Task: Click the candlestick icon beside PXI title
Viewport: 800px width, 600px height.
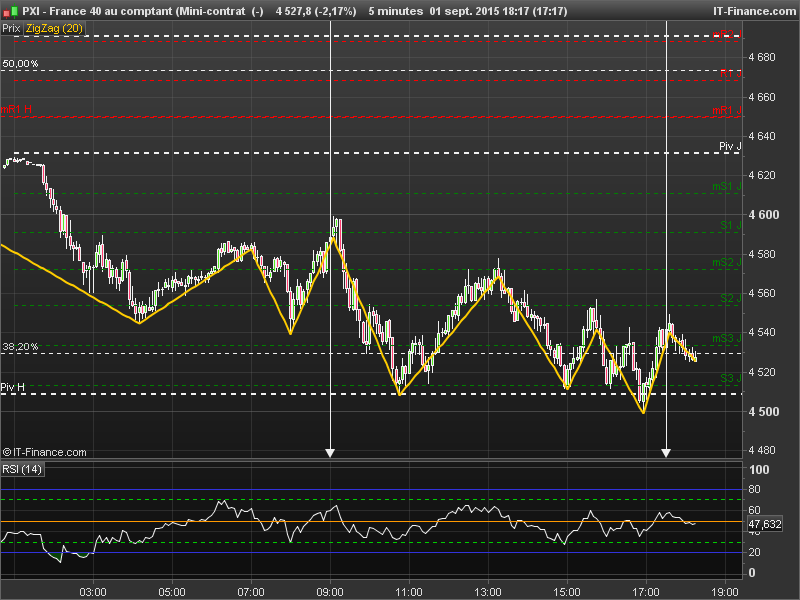Action: [x=11, y=10]
